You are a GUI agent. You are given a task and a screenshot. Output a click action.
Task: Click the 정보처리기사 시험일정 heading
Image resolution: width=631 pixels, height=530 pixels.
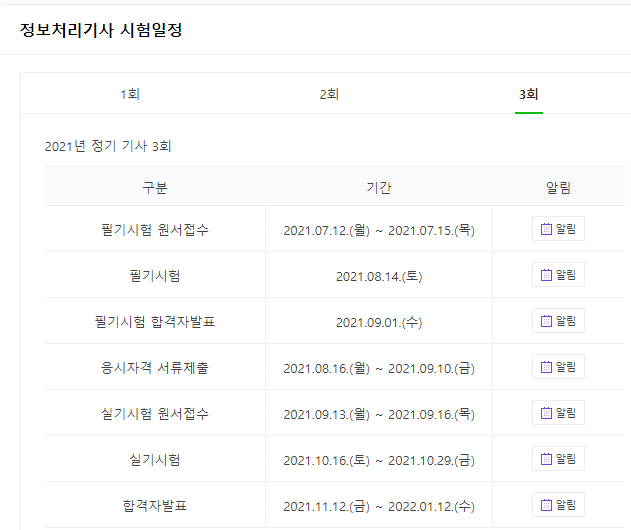pos(101,30)
